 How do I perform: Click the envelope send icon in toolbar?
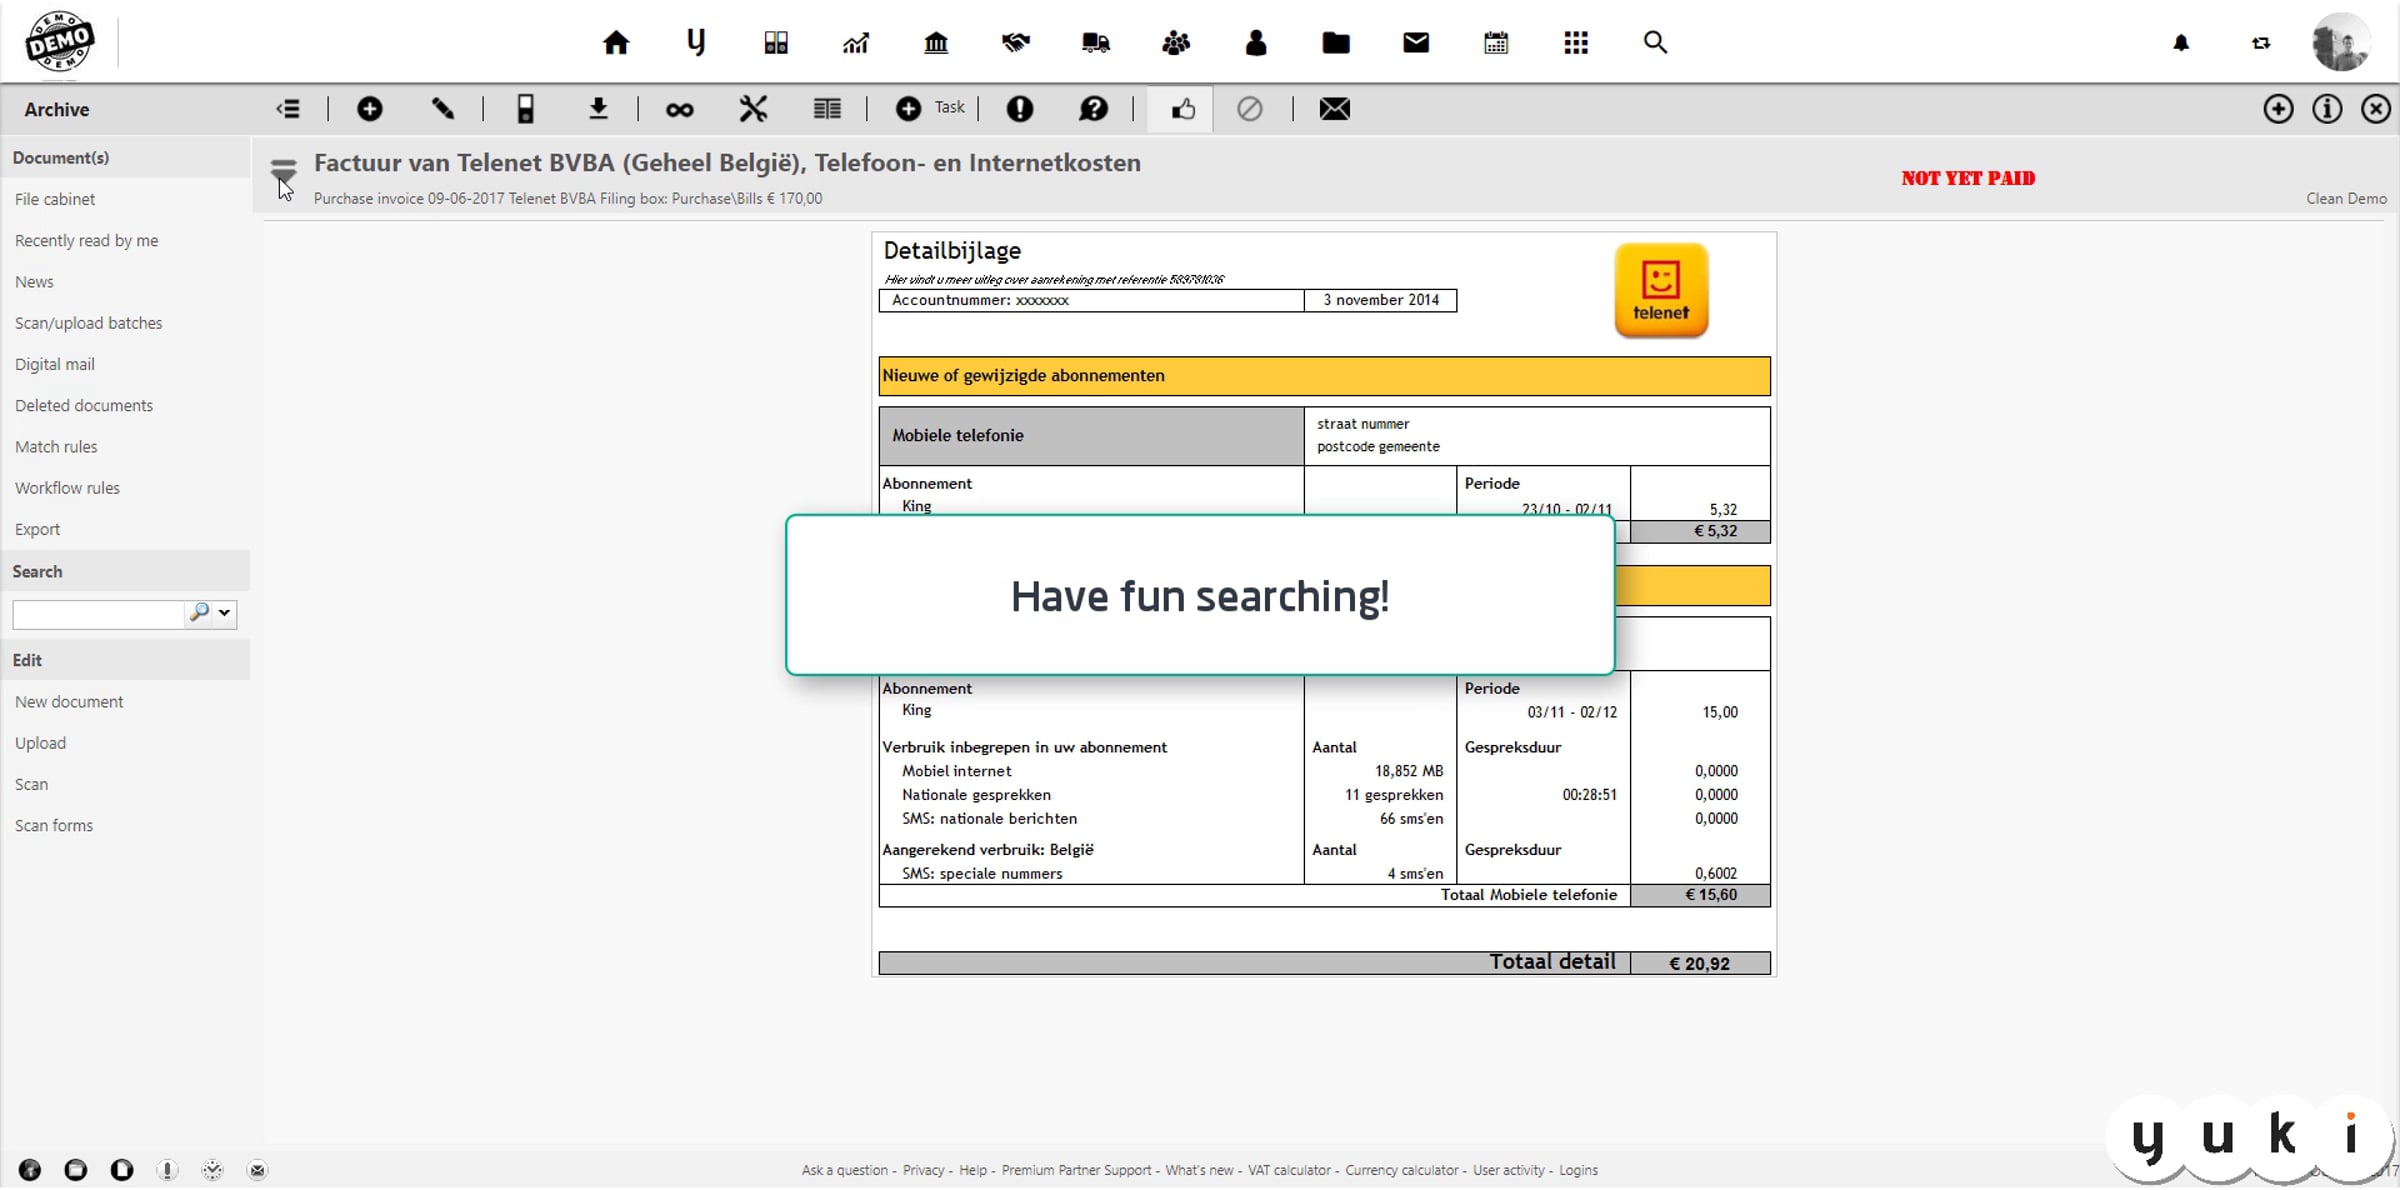1334,109
